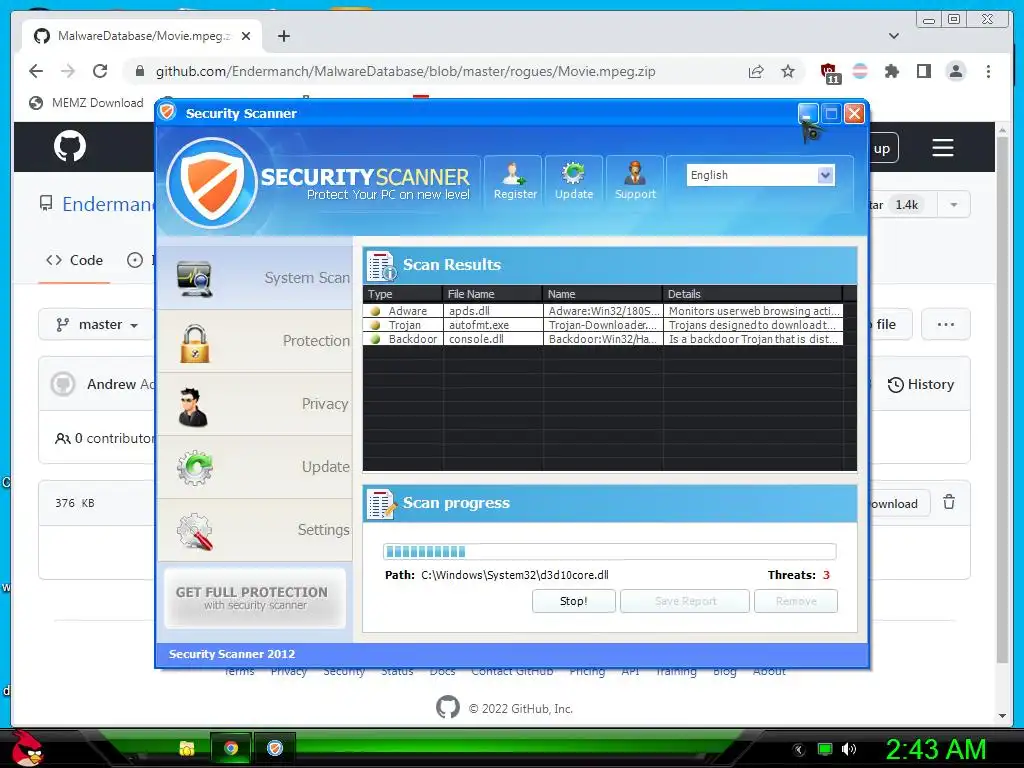Click the Save Report button
1024x768 pixels.
(x=684, y=601)
